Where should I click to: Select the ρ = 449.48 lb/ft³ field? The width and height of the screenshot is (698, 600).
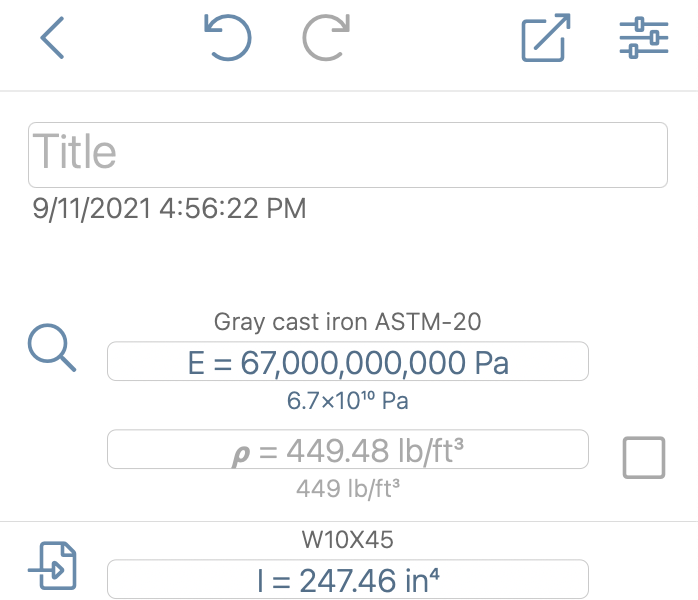[x=348, y=449]
